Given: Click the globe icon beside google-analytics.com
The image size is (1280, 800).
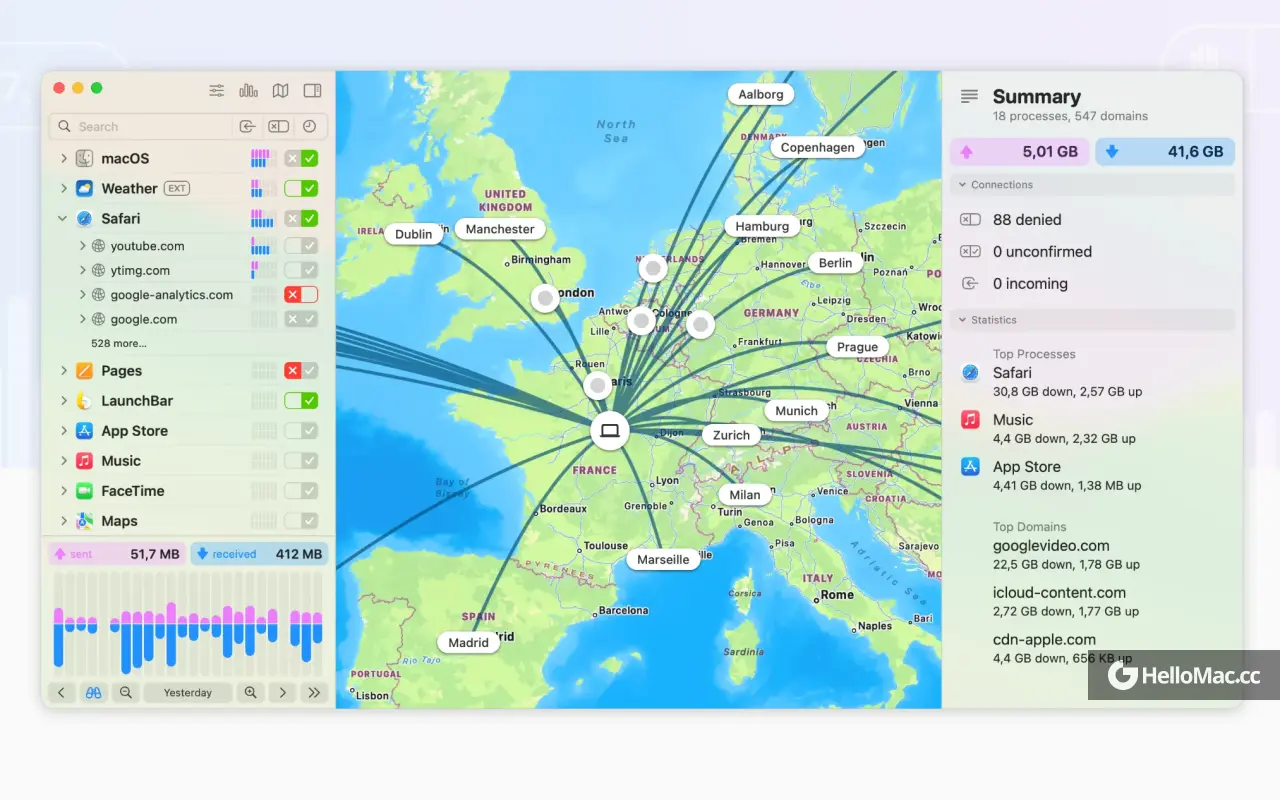Looking at the screenshot, I should (x=98, y=295).
